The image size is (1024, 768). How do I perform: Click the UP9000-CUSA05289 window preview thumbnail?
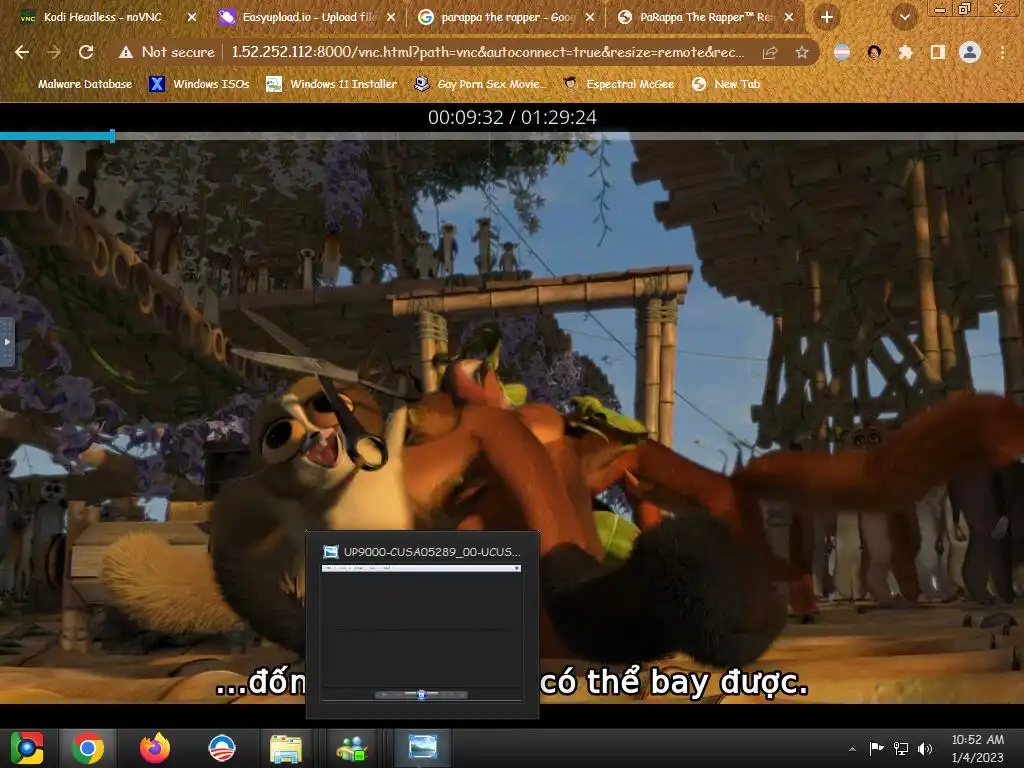click(x=422, y=633)
